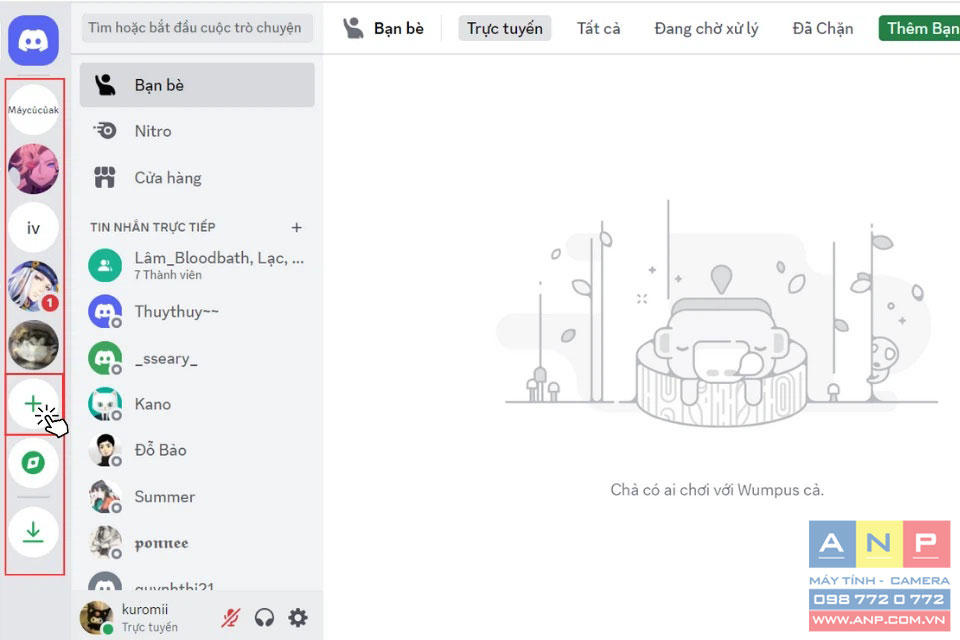This screenshot has width=960, height=640.
Task: Open the cat photo server
Action: click(33, 345)
